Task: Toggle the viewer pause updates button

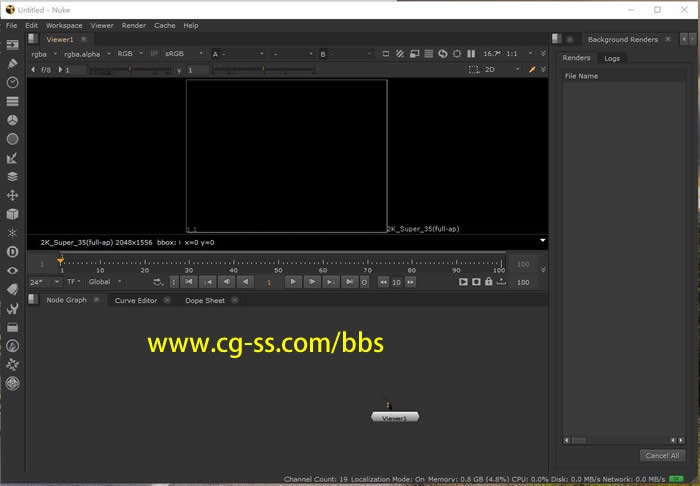Action: (471, 53)
